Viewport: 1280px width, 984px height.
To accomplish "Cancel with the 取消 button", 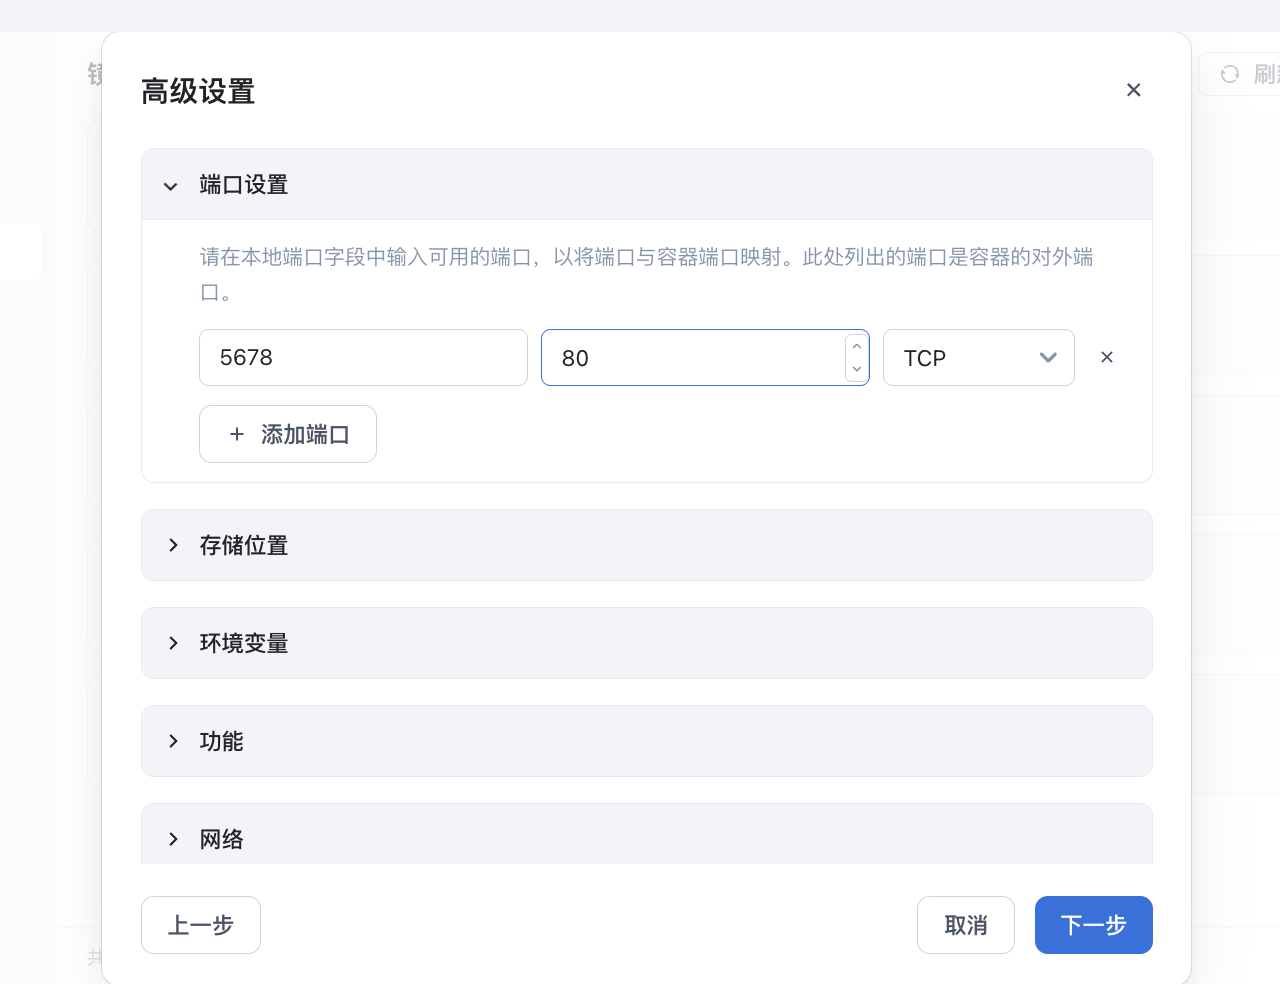I will click(965, 925).
